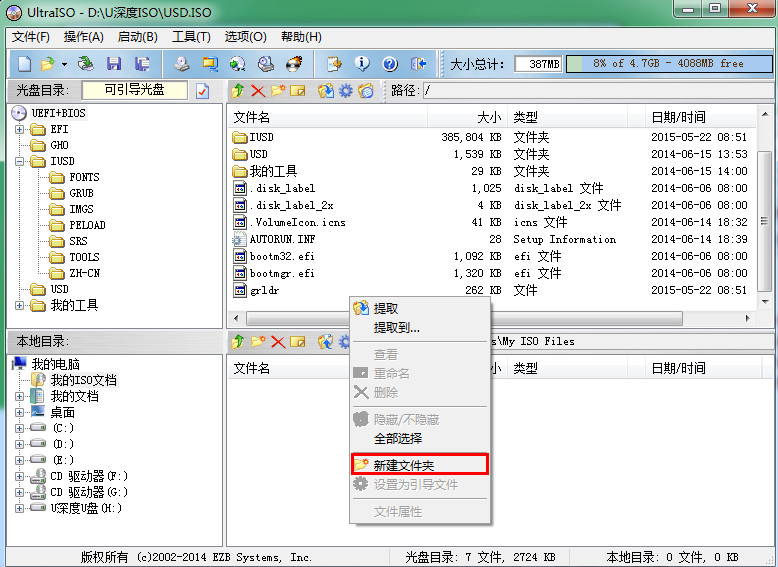The height and width of the screenshot is (567, 778).
Task: Expand the EFI folder in disc tree
Action: 19,129
